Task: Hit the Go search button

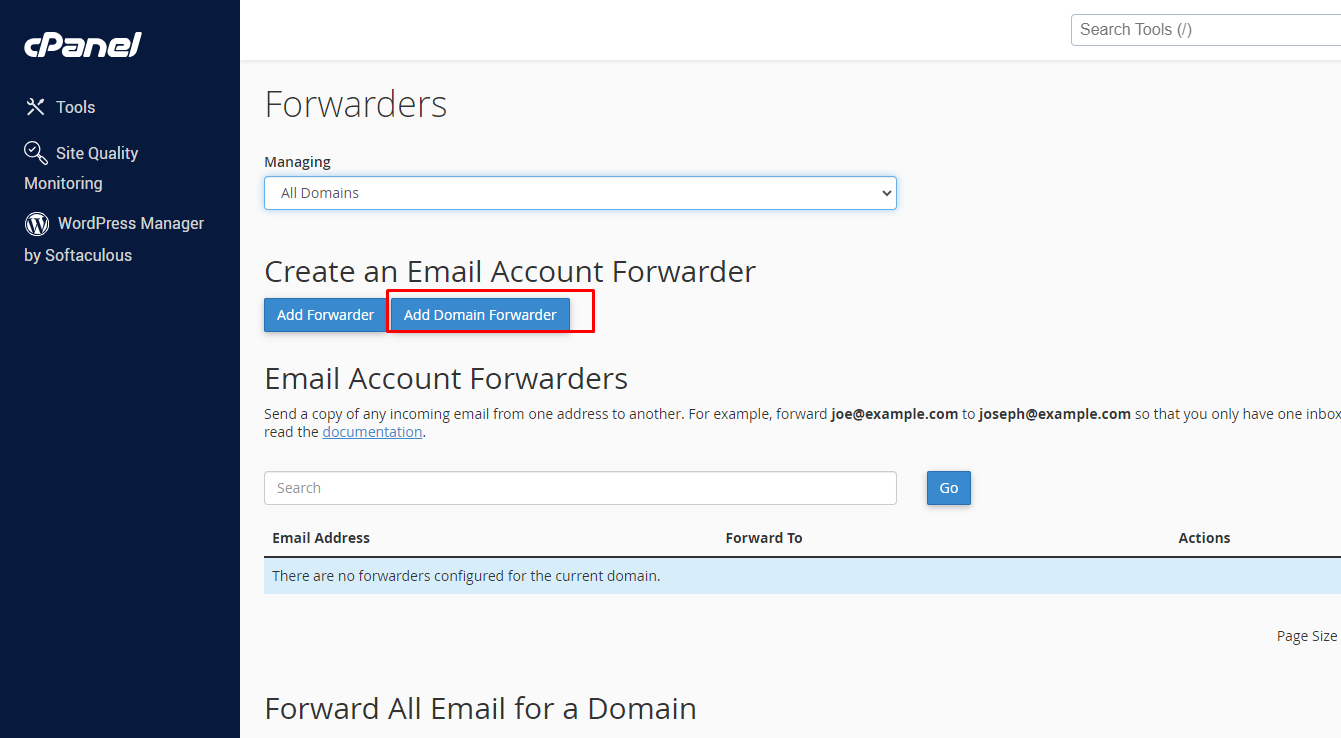Action: [948, 488]
